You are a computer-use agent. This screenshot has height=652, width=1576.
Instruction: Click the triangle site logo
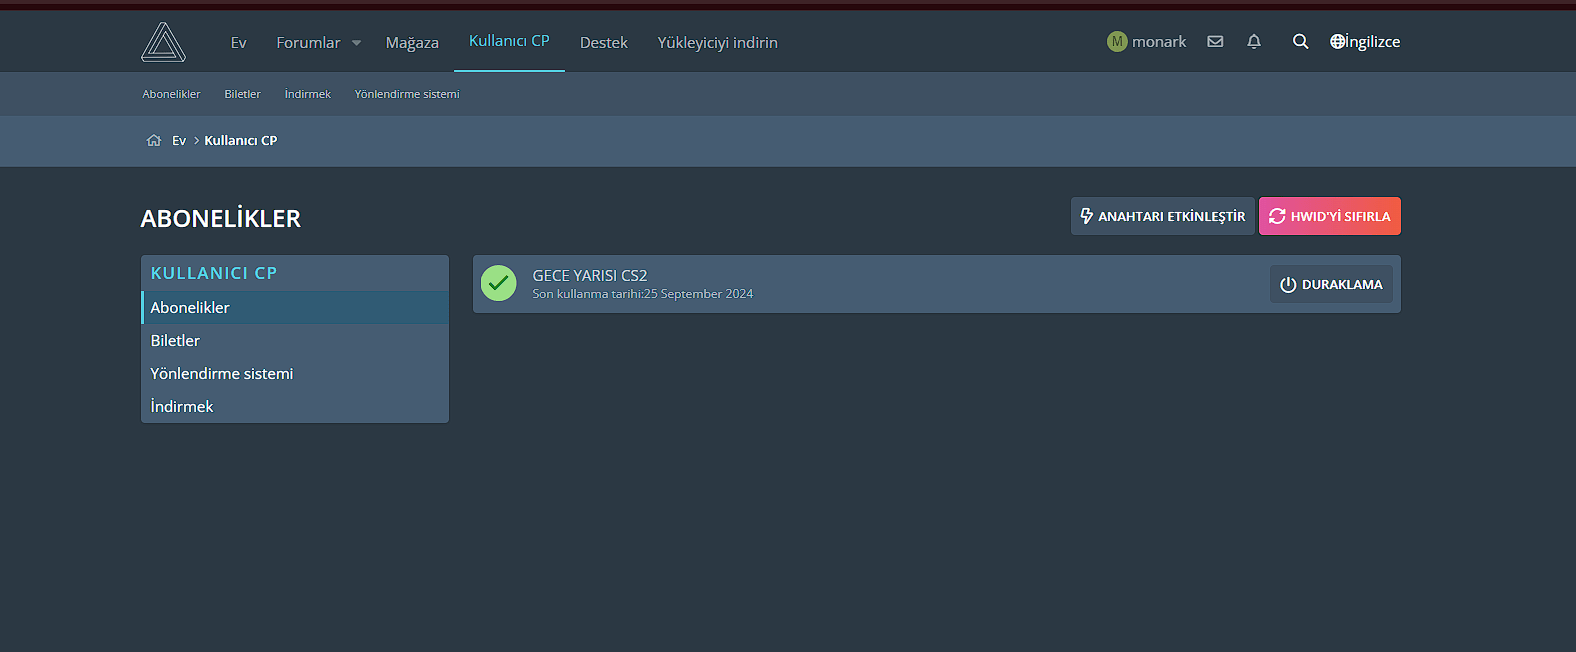pos(163,42)
